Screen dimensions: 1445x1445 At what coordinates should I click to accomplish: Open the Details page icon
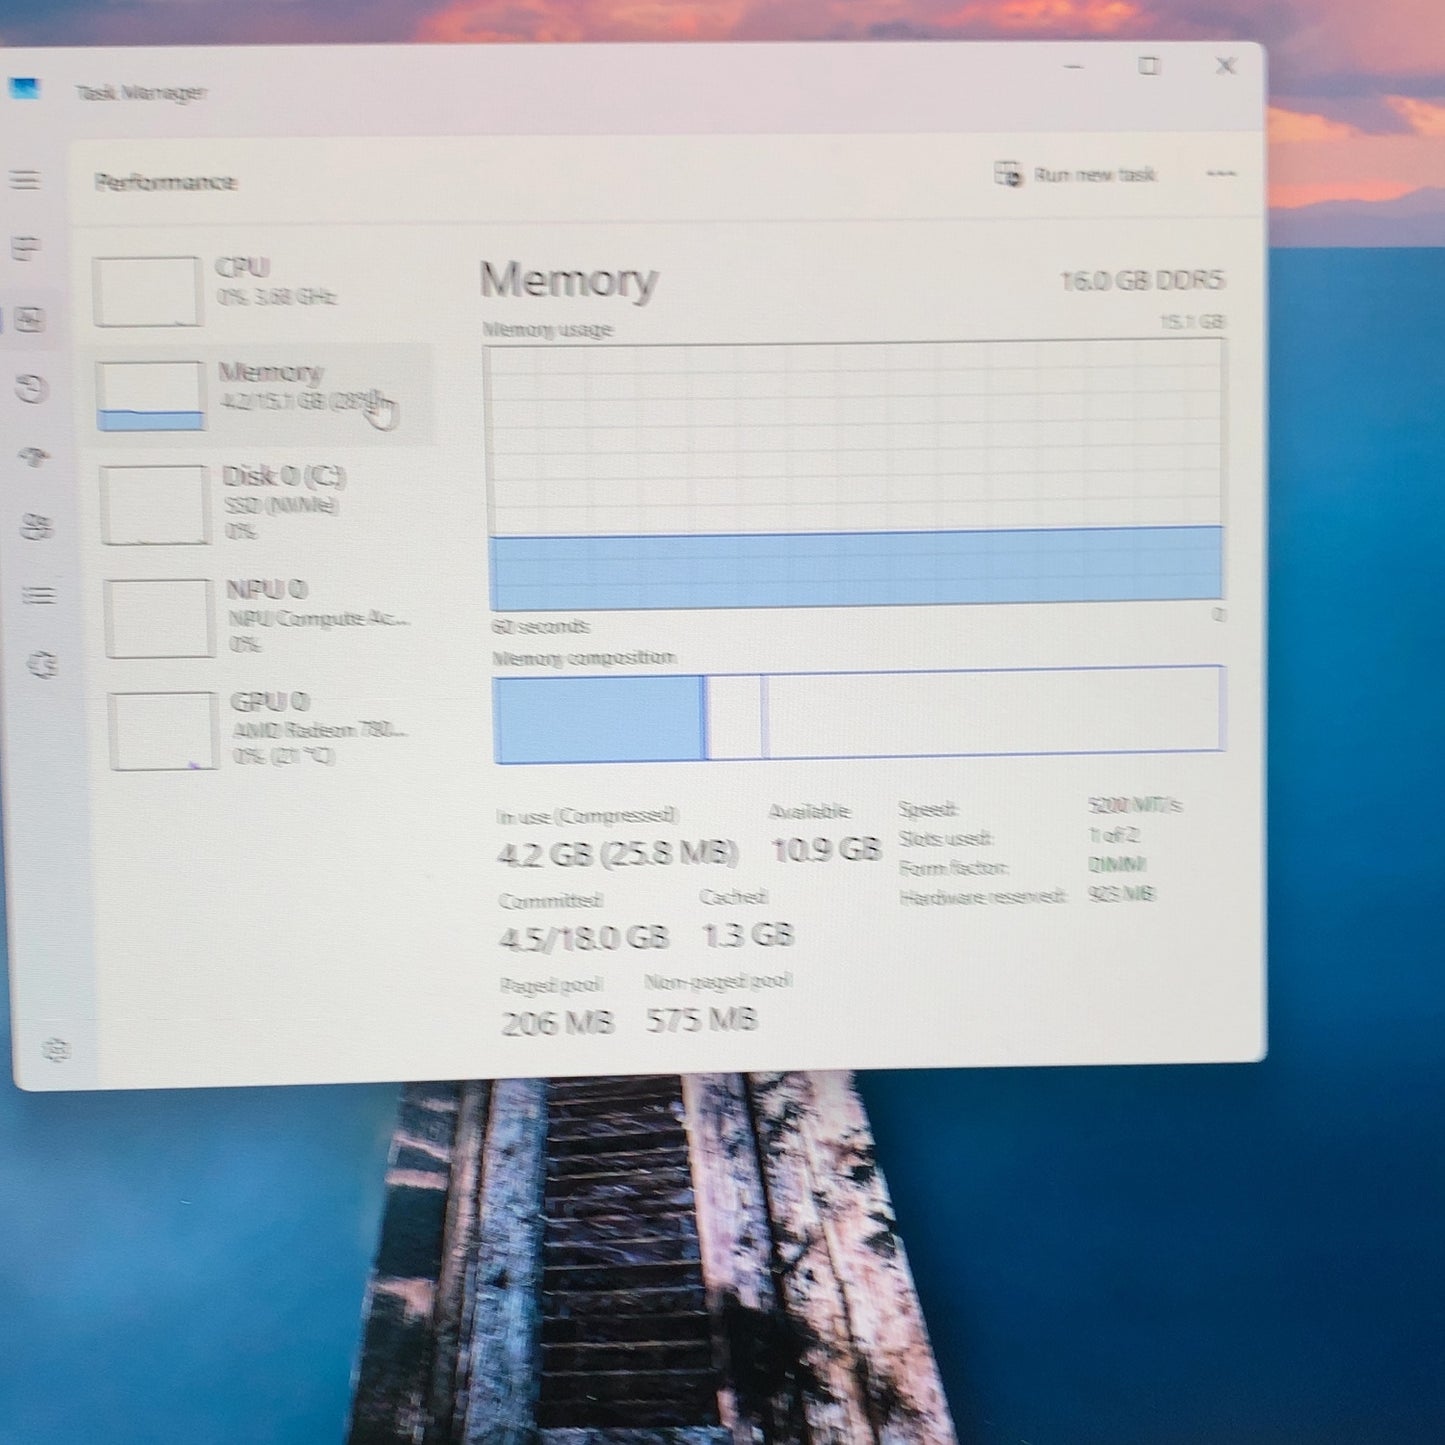click(x=39, y=595)
